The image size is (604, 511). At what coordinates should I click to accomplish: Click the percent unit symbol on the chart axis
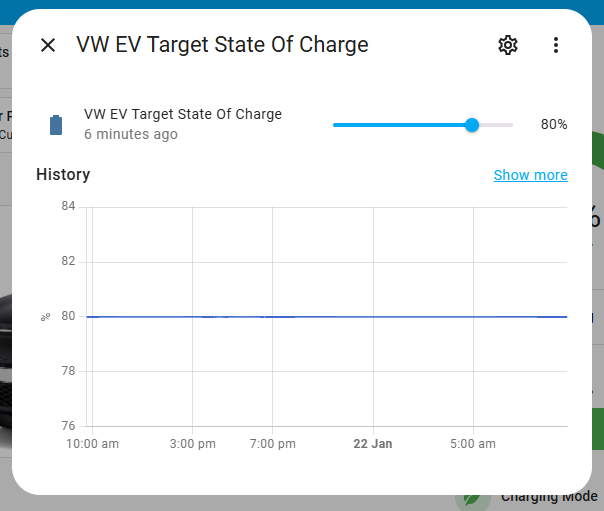pos(45,317)
